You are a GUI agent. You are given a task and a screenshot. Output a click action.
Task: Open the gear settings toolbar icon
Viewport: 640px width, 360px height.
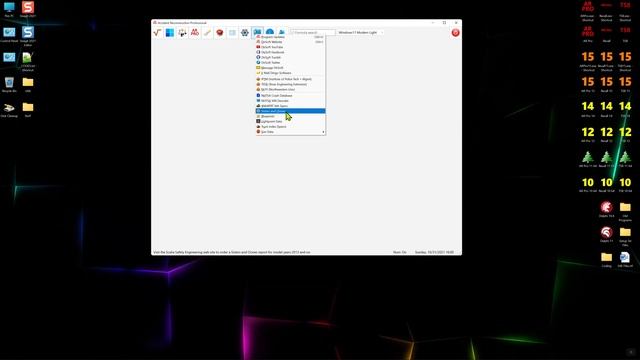coord(244,33)
